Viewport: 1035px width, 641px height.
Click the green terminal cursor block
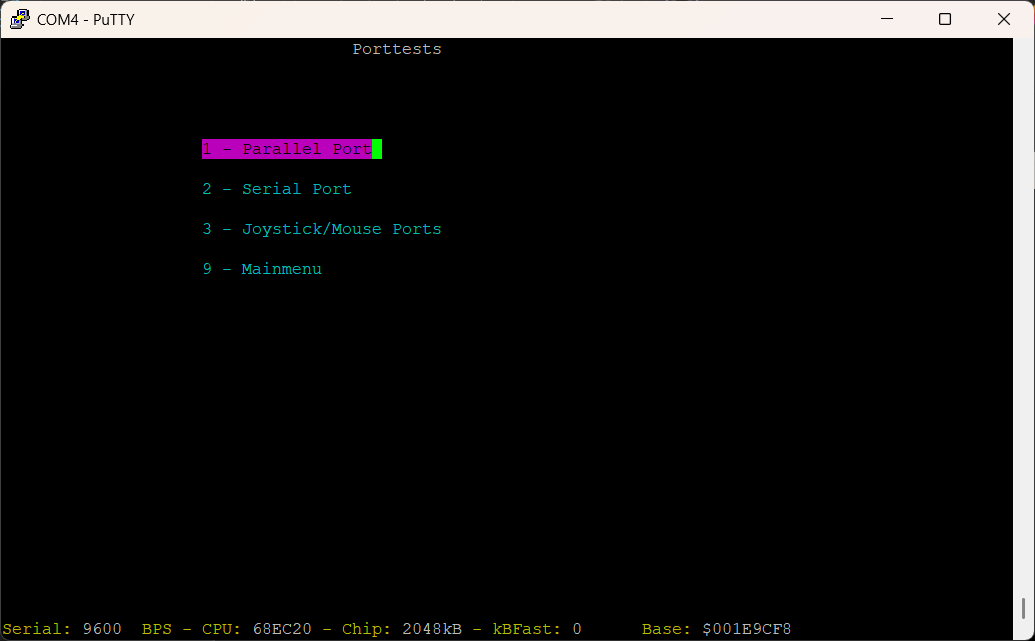pyautogui.click(x=377, y=149)
